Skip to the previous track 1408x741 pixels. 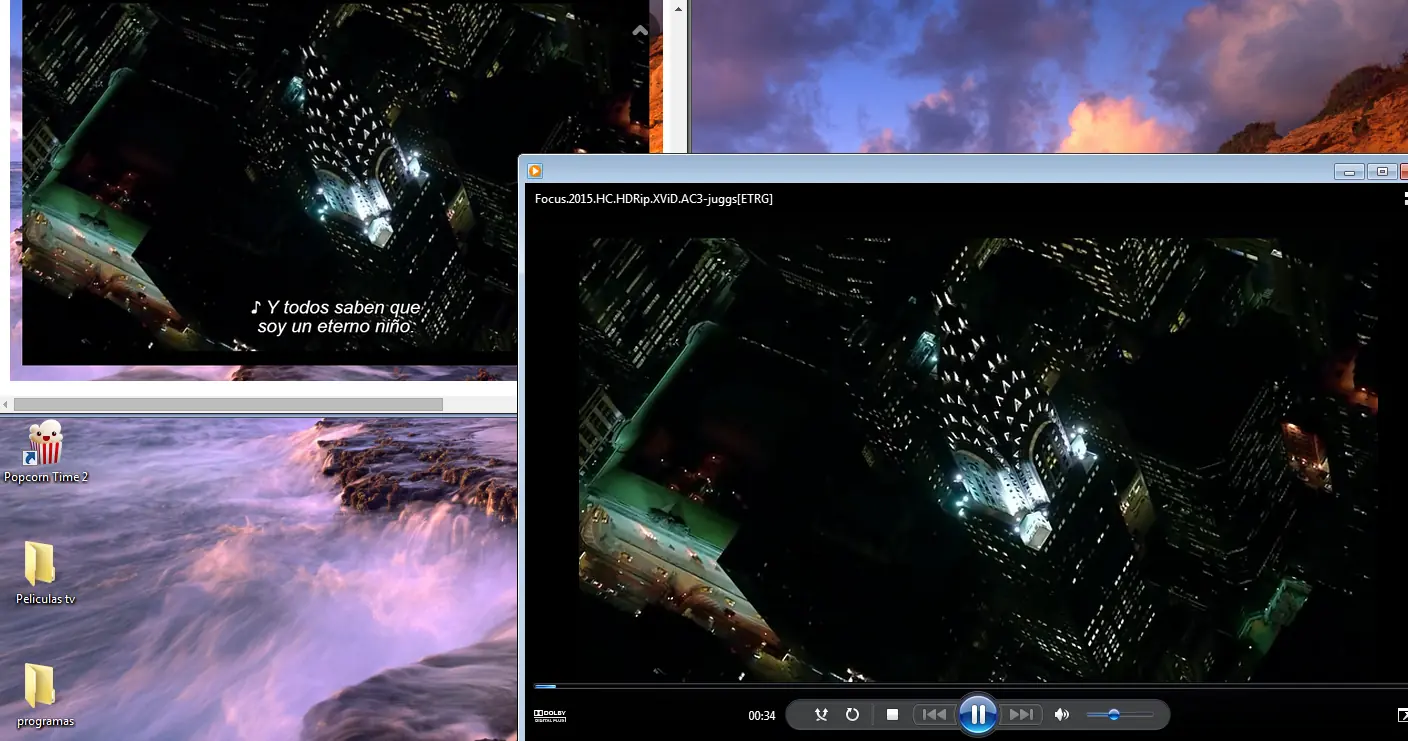tap(934, 715)
